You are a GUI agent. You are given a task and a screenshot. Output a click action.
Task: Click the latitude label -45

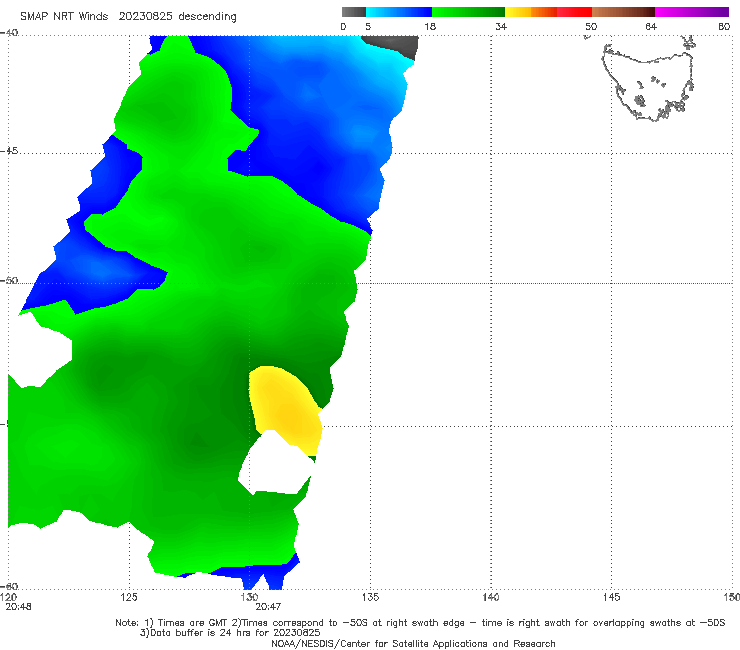pyautogui.click(x=9, y=151)
